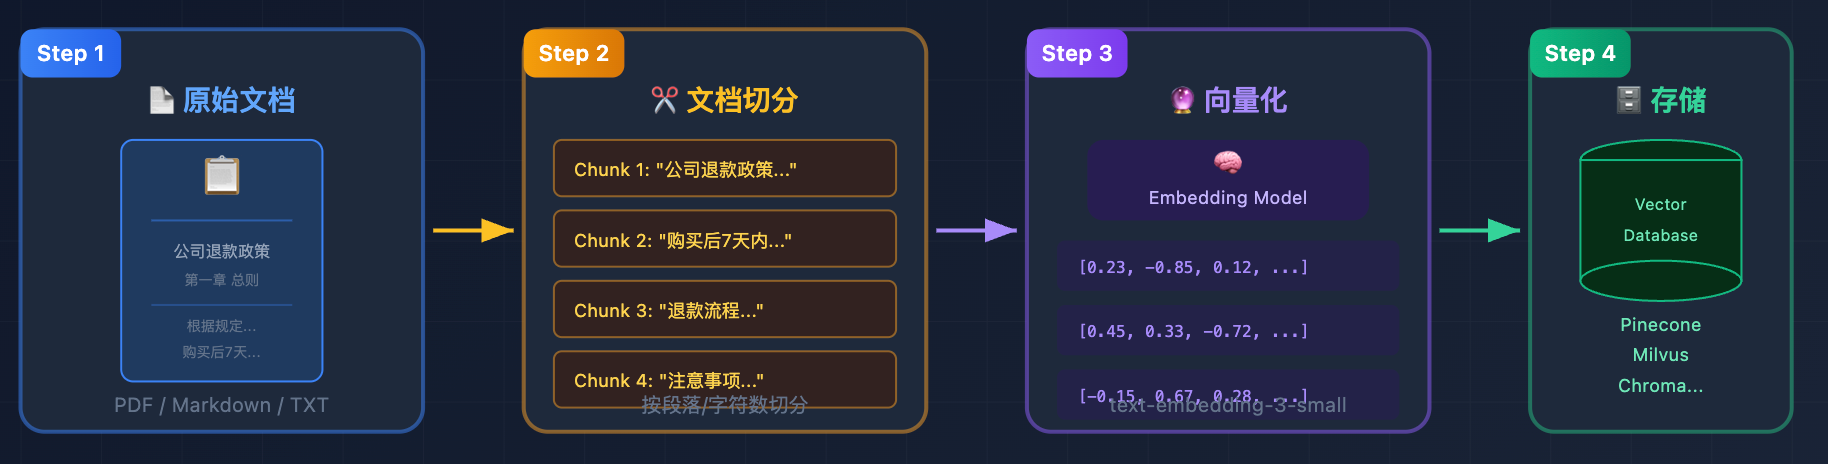Screen dimensions: 1828x464
Task: Click the file cabinet icon beside 存储
Action: coord(1629,100)
